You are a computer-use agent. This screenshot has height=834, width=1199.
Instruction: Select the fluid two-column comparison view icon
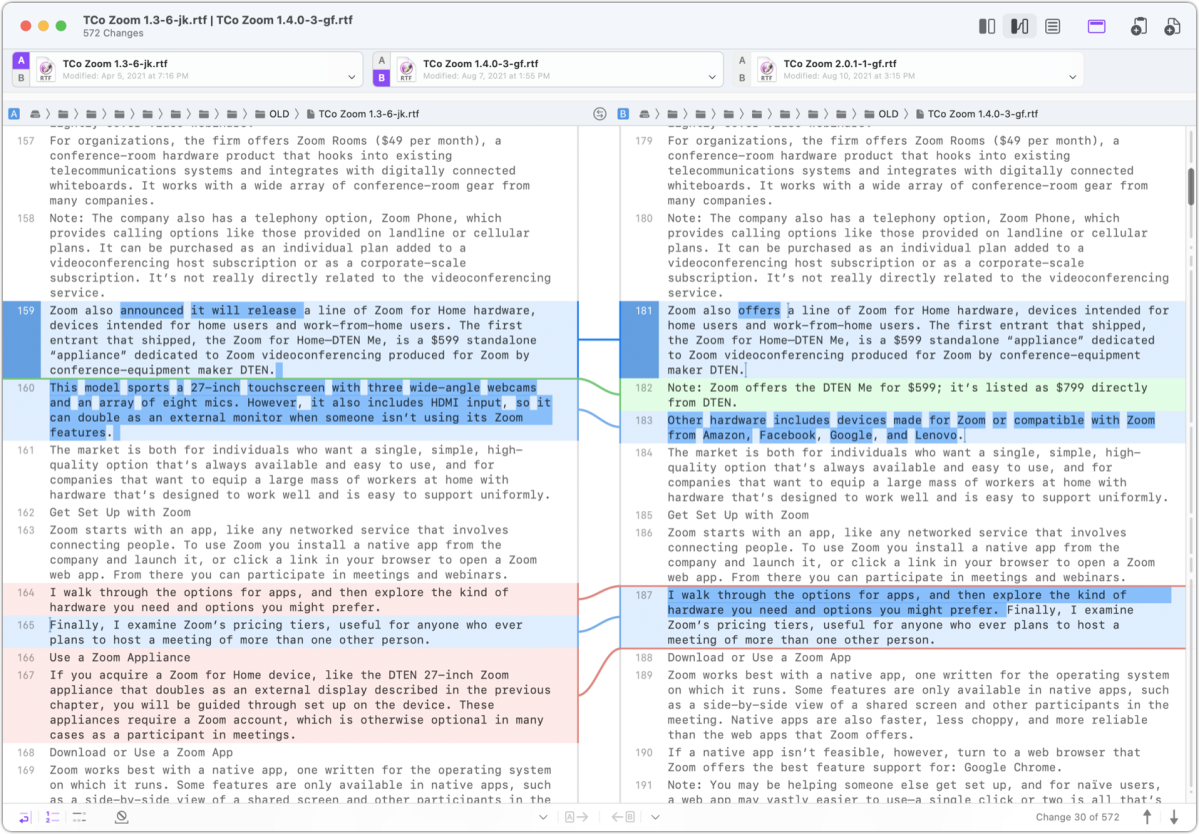(x=1019, y=27)
